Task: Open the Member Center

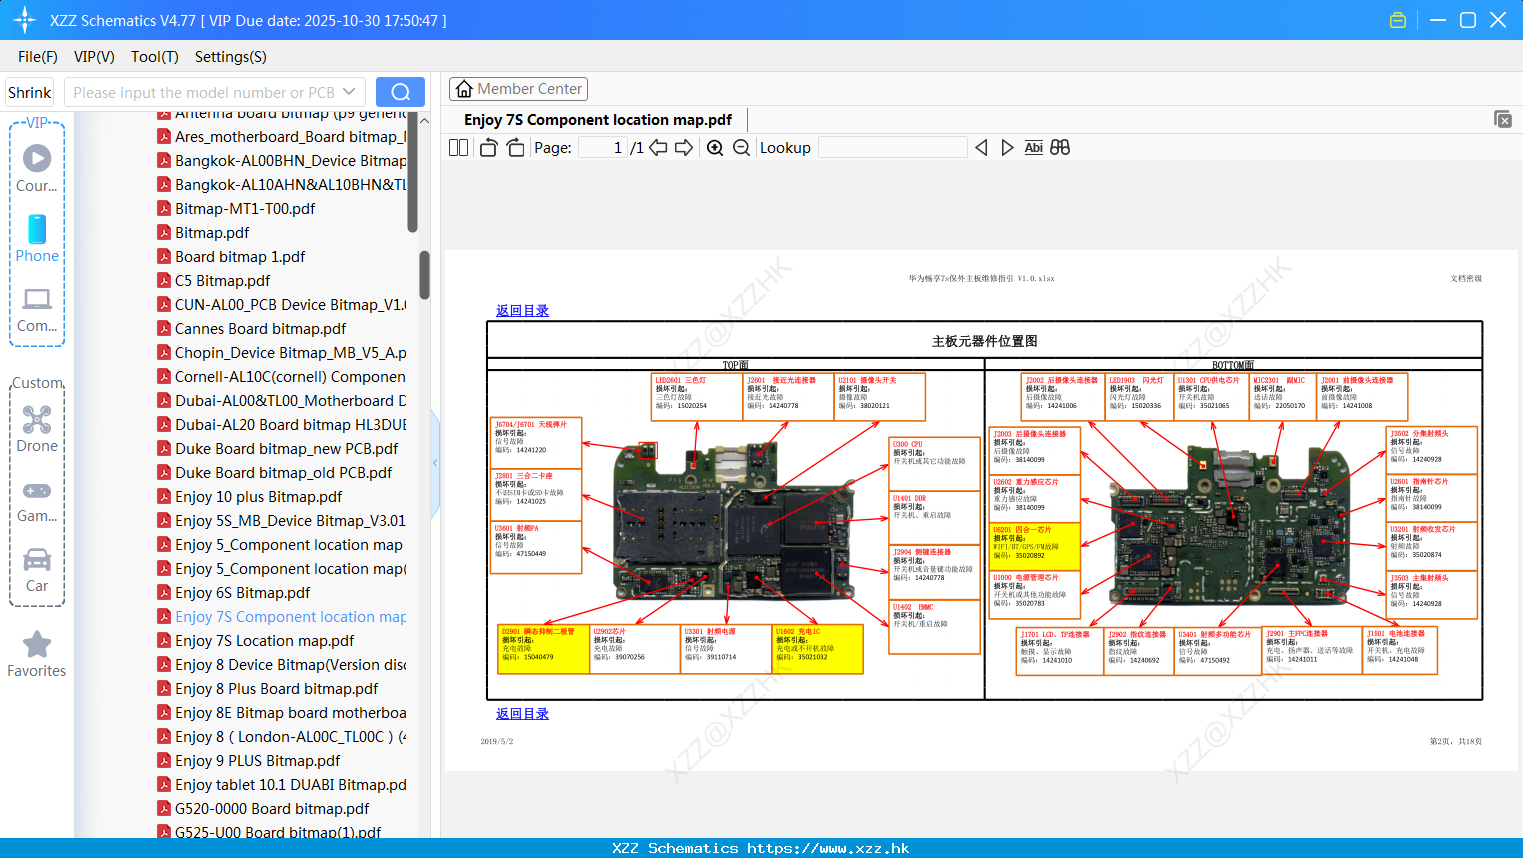Action: click(x=518, y=89)
